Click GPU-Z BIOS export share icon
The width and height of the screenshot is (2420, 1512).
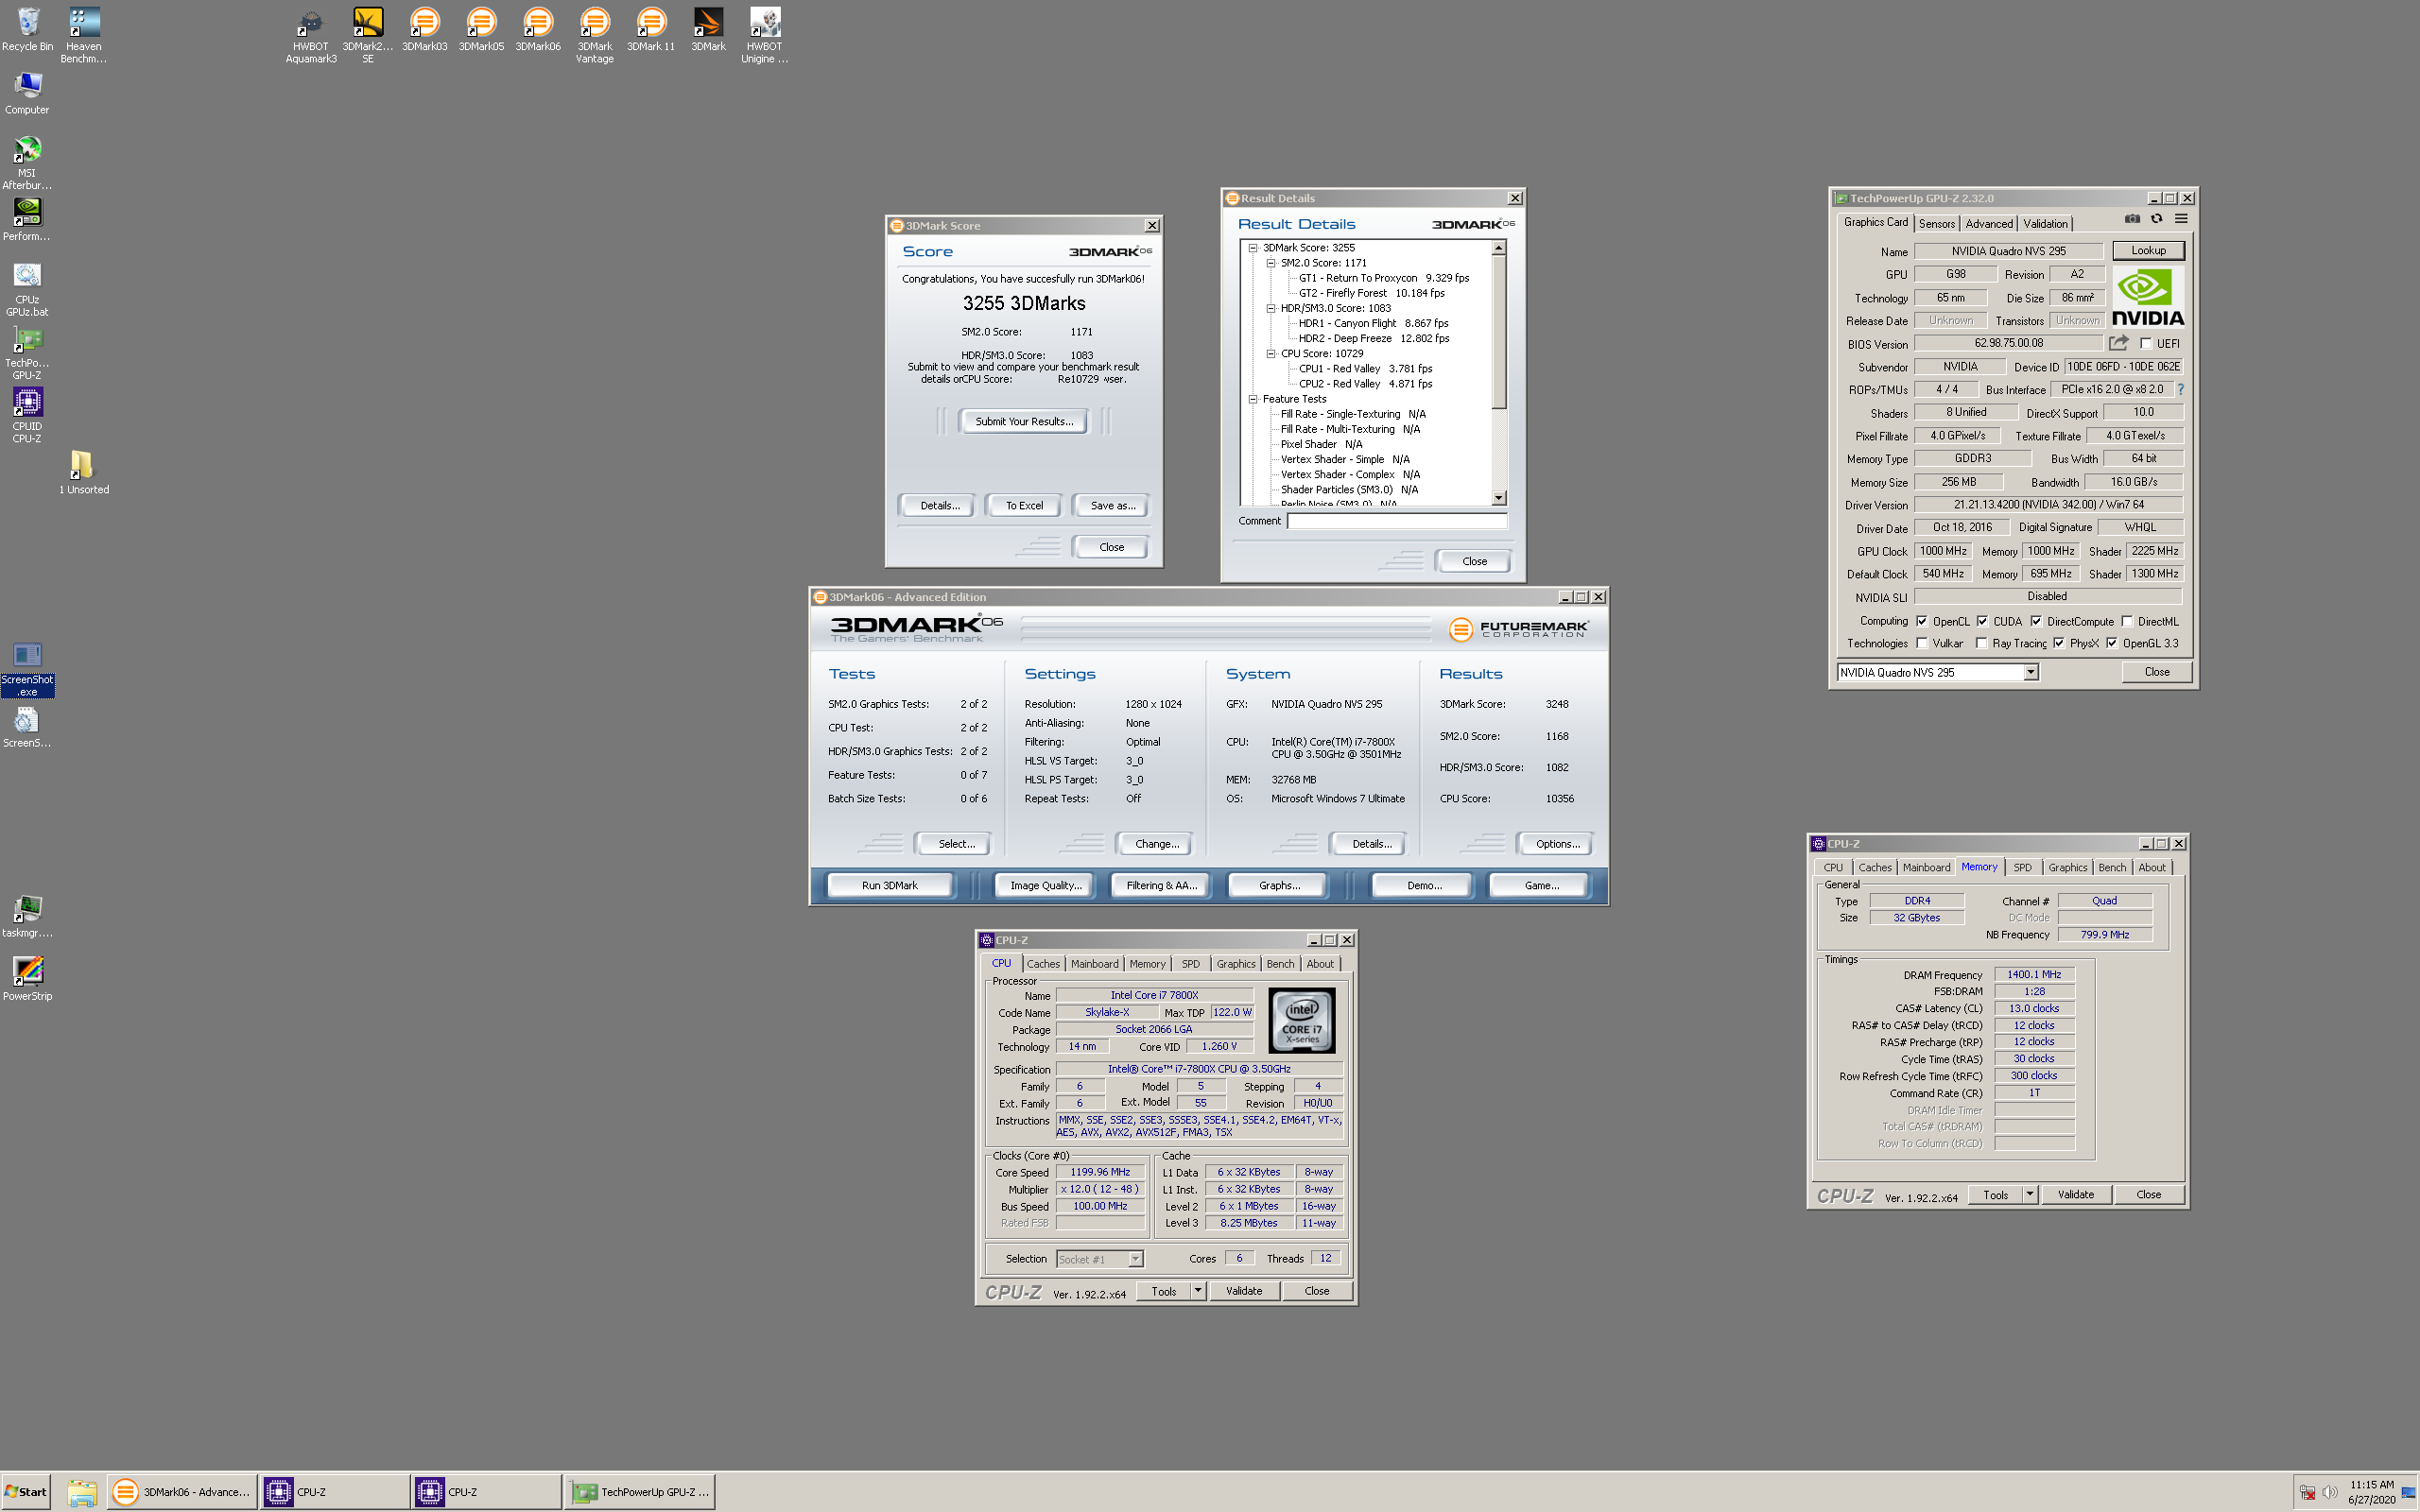[2118, 343]
